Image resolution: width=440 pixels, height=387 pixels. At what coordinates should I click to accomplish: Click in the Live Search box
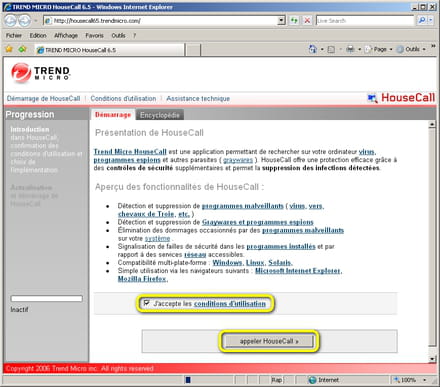pos(365,21)
